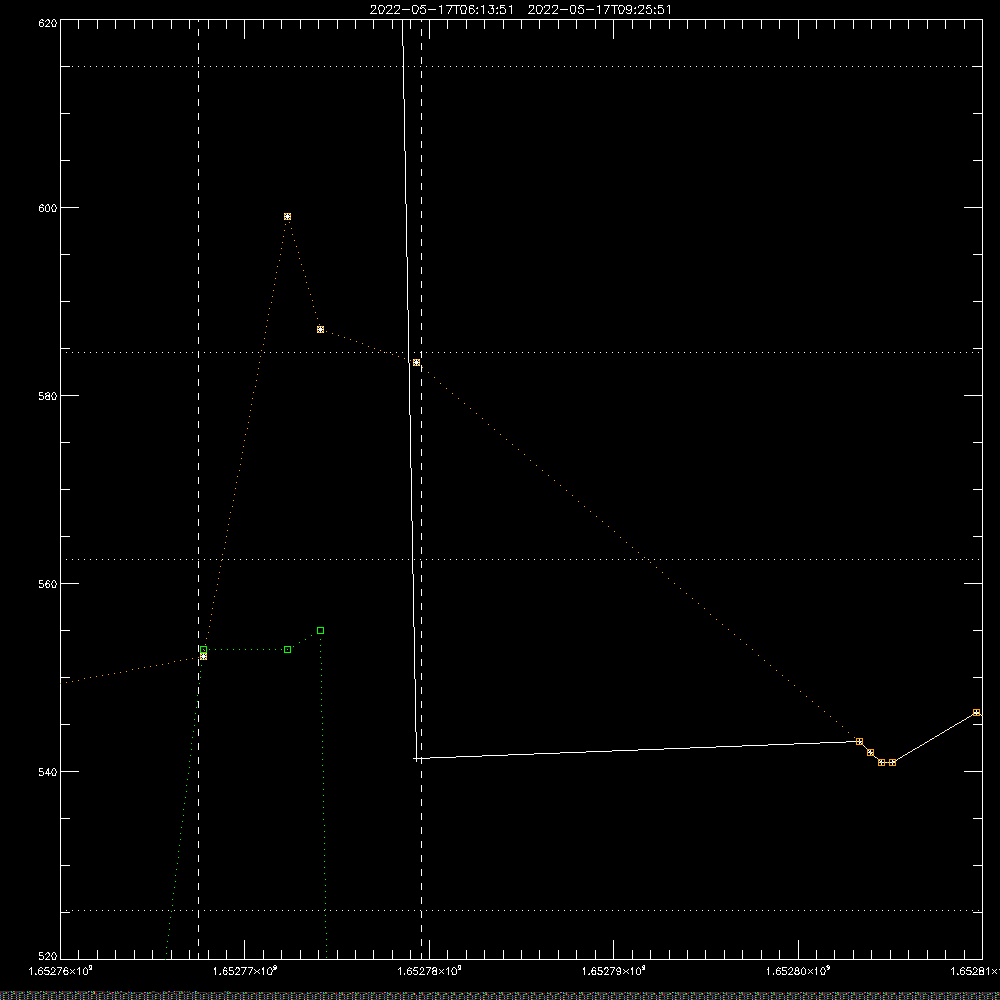Click the y-axis label 600
Viewport: 1000px width, 1000px height.
coord(48,208)
